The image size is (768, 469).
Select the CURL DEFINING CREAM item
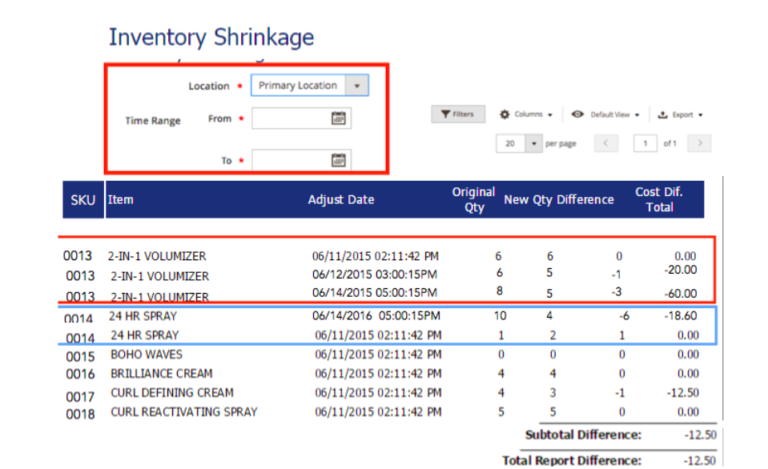click(172, 393)
